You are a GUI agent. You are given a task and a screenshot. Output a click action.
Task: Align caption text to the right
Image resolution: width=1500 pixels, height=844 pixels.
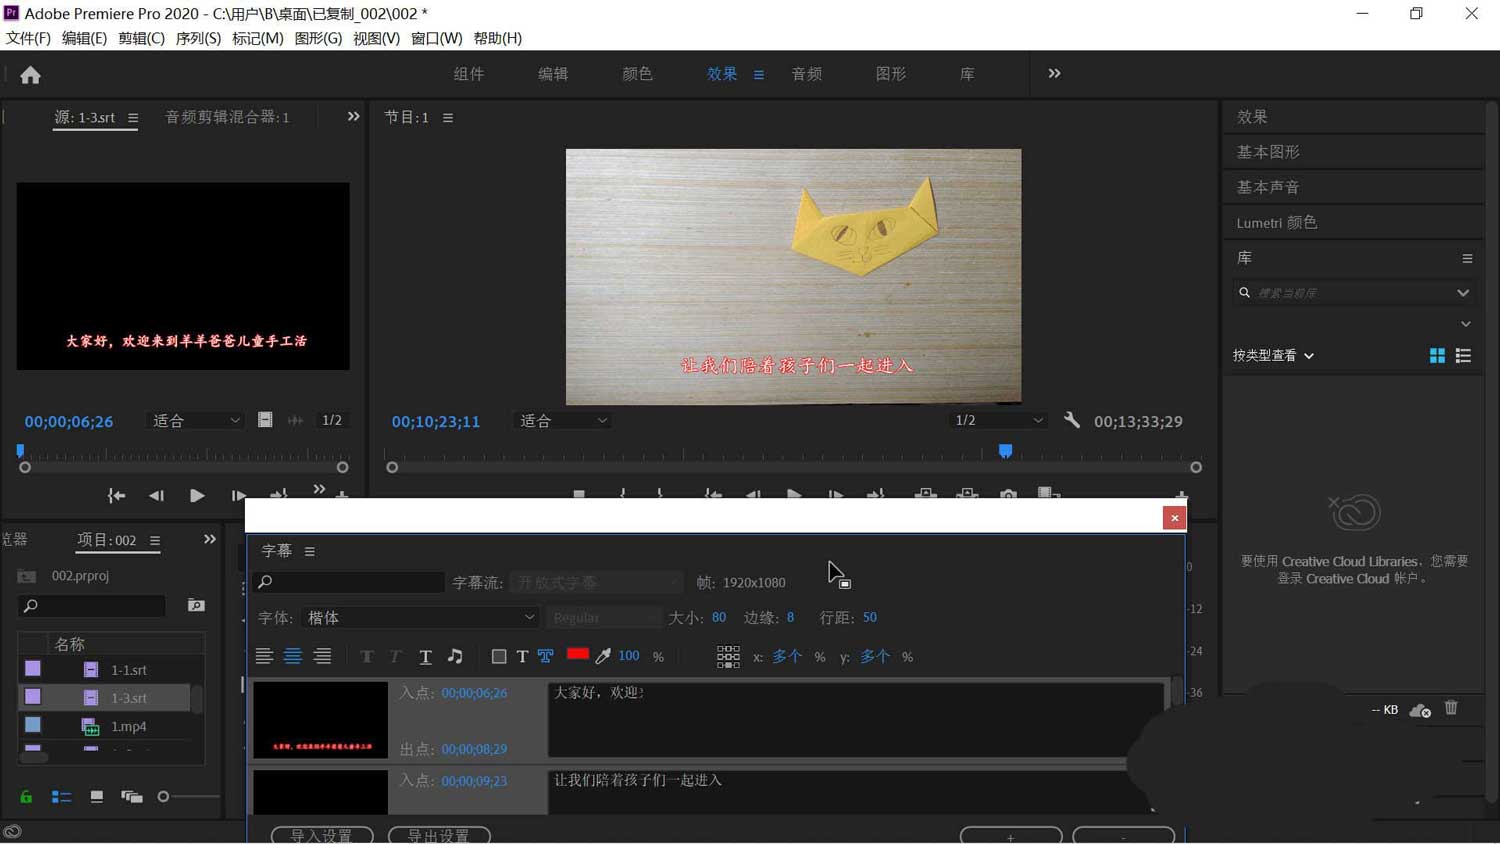click(322, 656)
